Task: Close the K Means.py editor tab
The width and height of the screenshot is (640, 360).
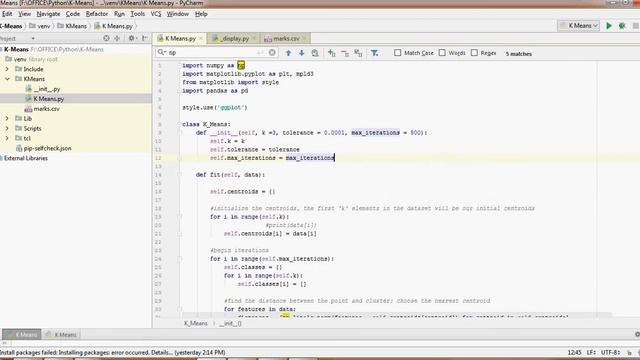Action: 201,38
